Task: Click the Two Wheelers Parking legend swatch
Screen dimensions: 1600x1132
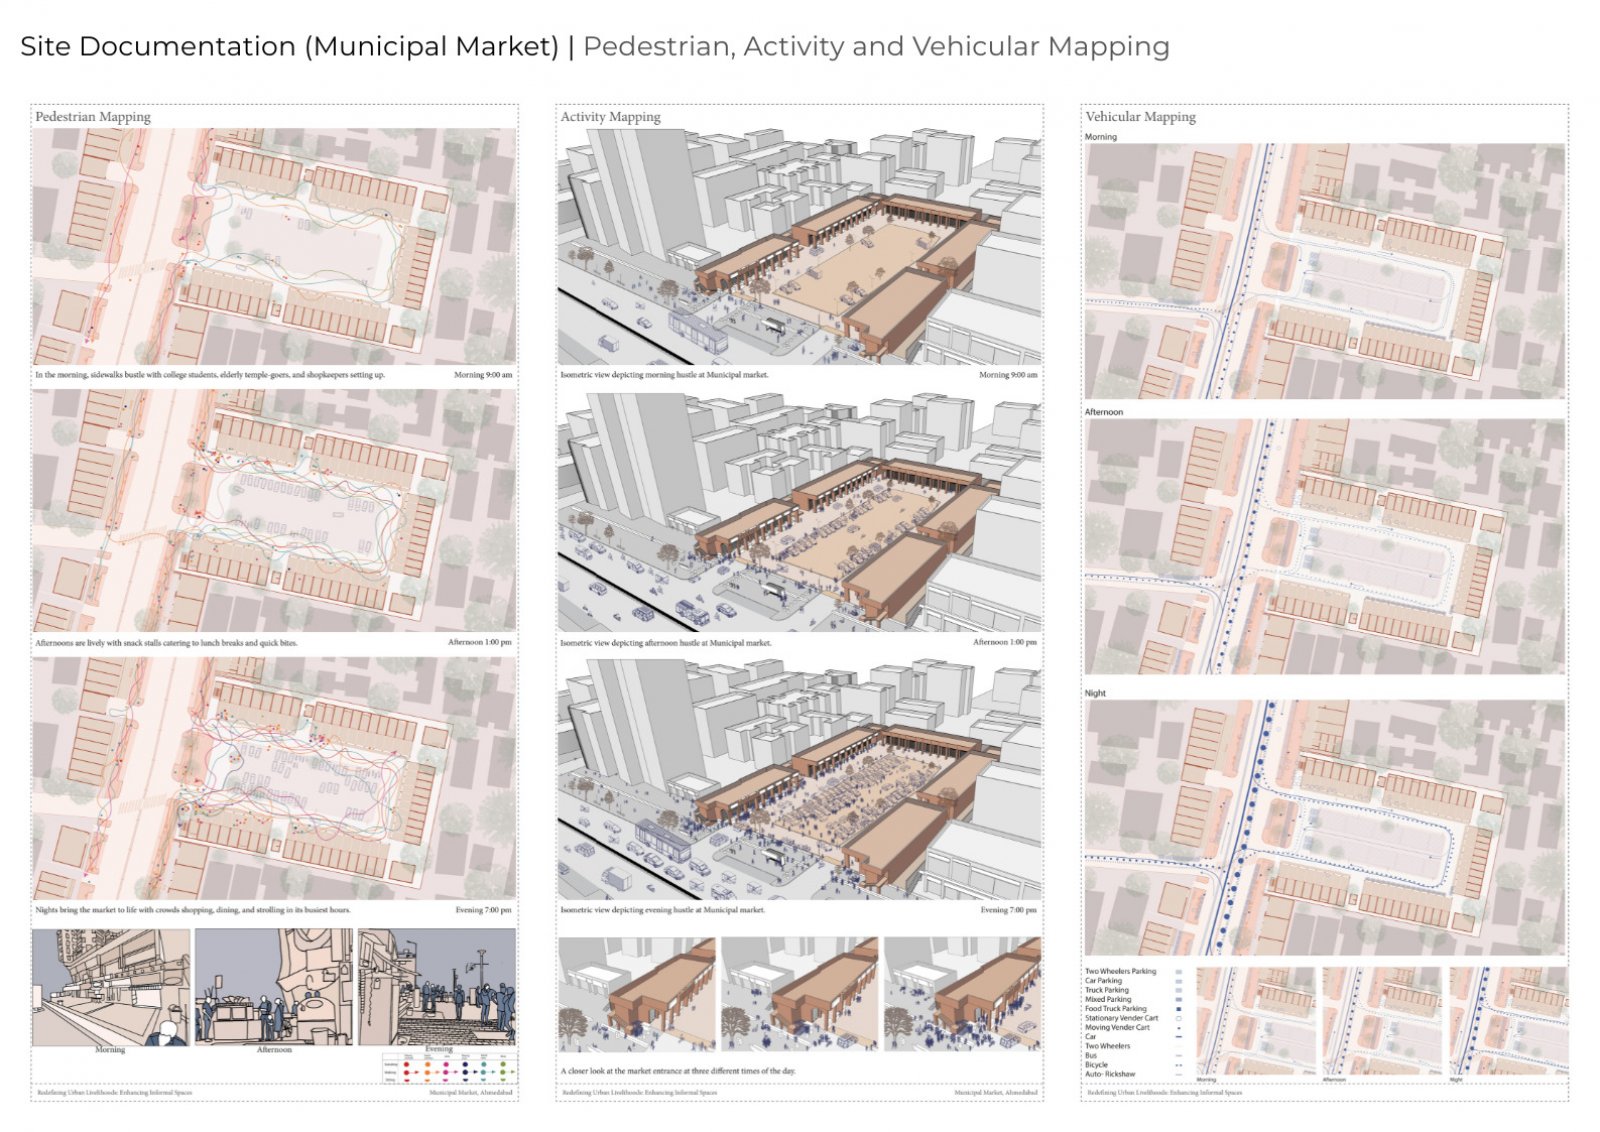Action: 1179,972
